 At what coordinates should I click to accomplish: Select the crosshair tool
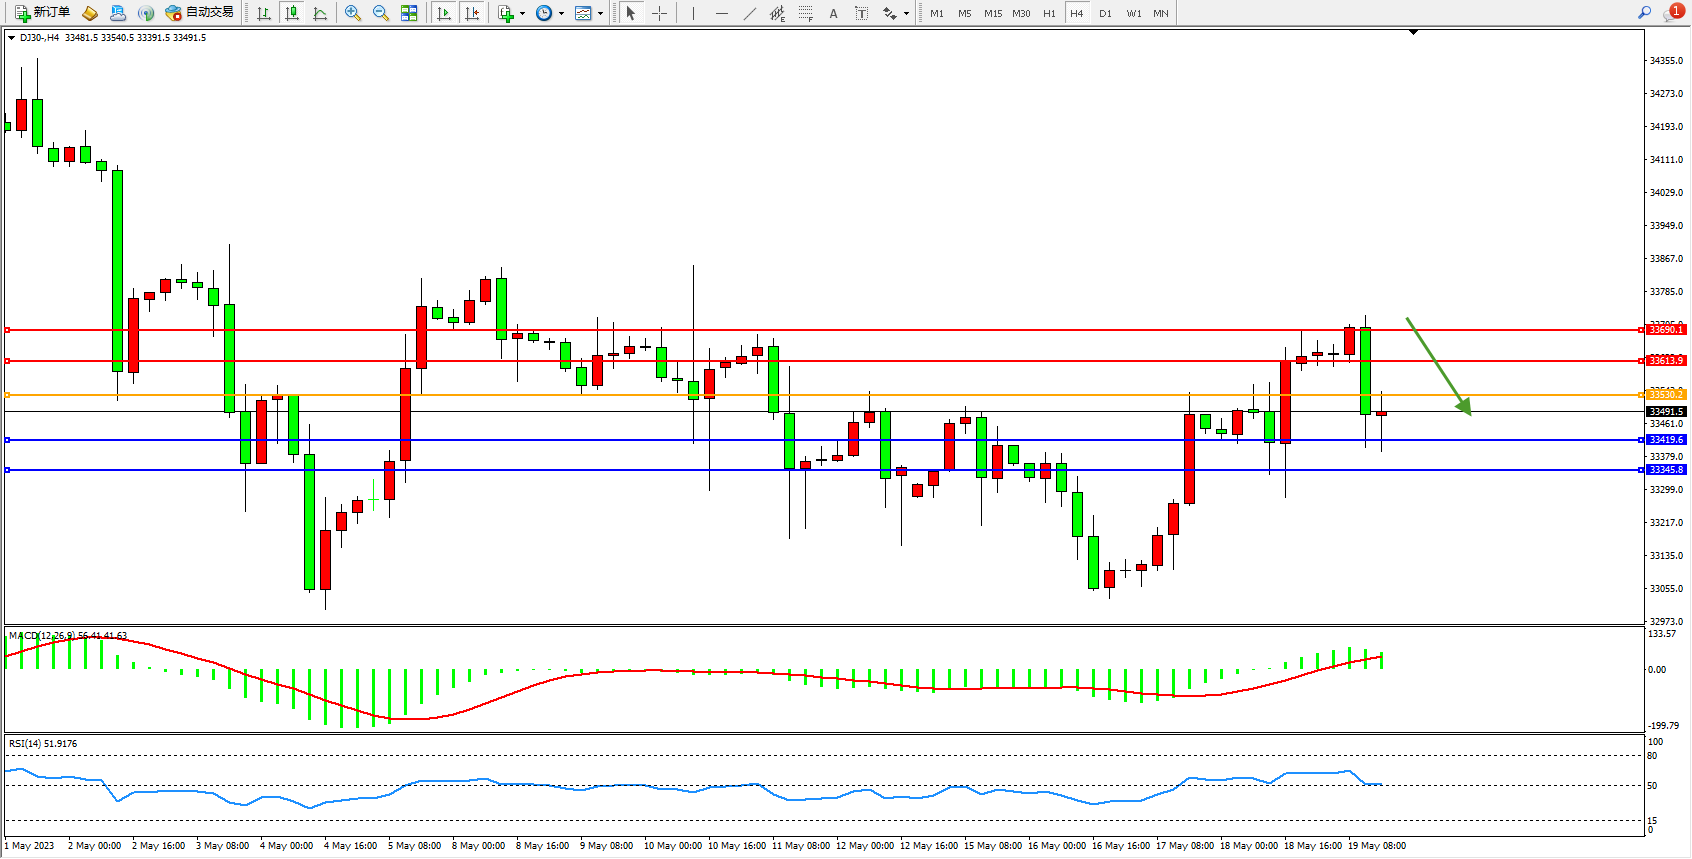(x=660, y=13)
